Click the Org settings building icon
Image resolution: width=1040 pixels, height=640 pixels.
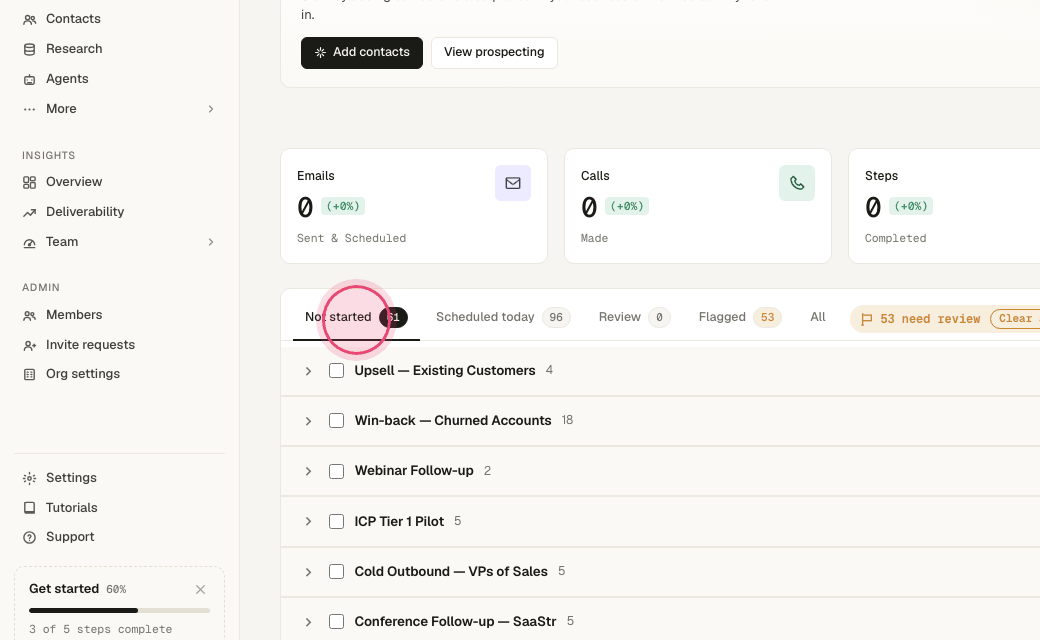(29, 375)
